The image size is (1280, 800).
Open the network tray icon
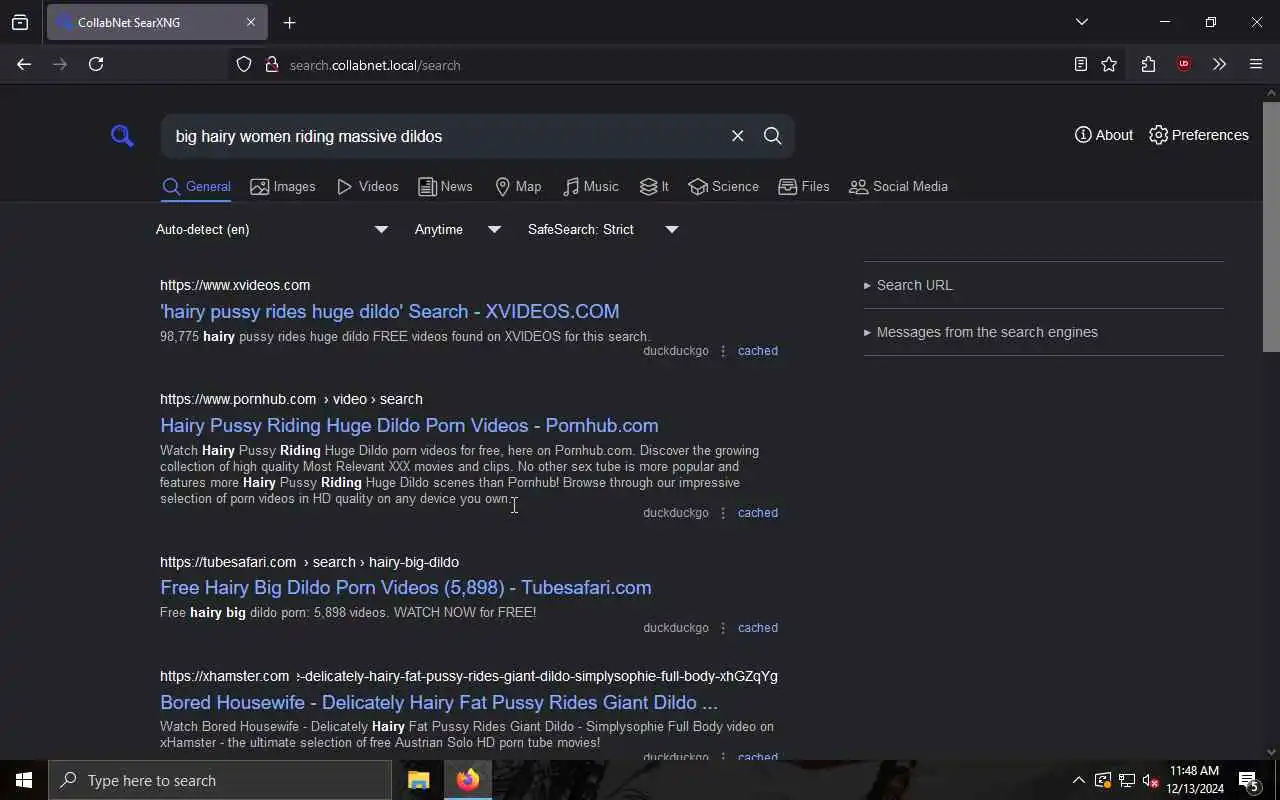coord(1127,781)
